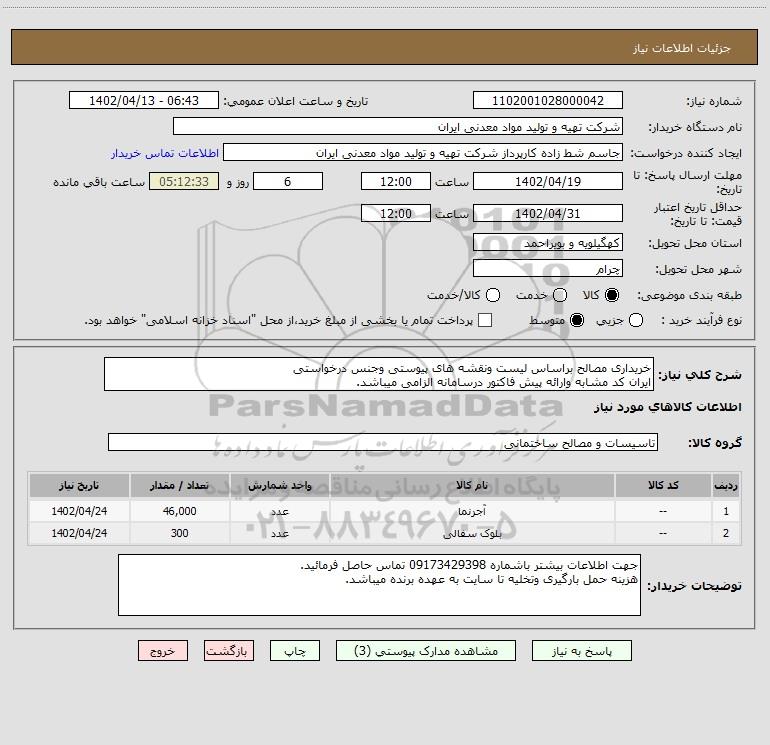Click the شماره نیاز field 1102001028000042

point(548,100)
